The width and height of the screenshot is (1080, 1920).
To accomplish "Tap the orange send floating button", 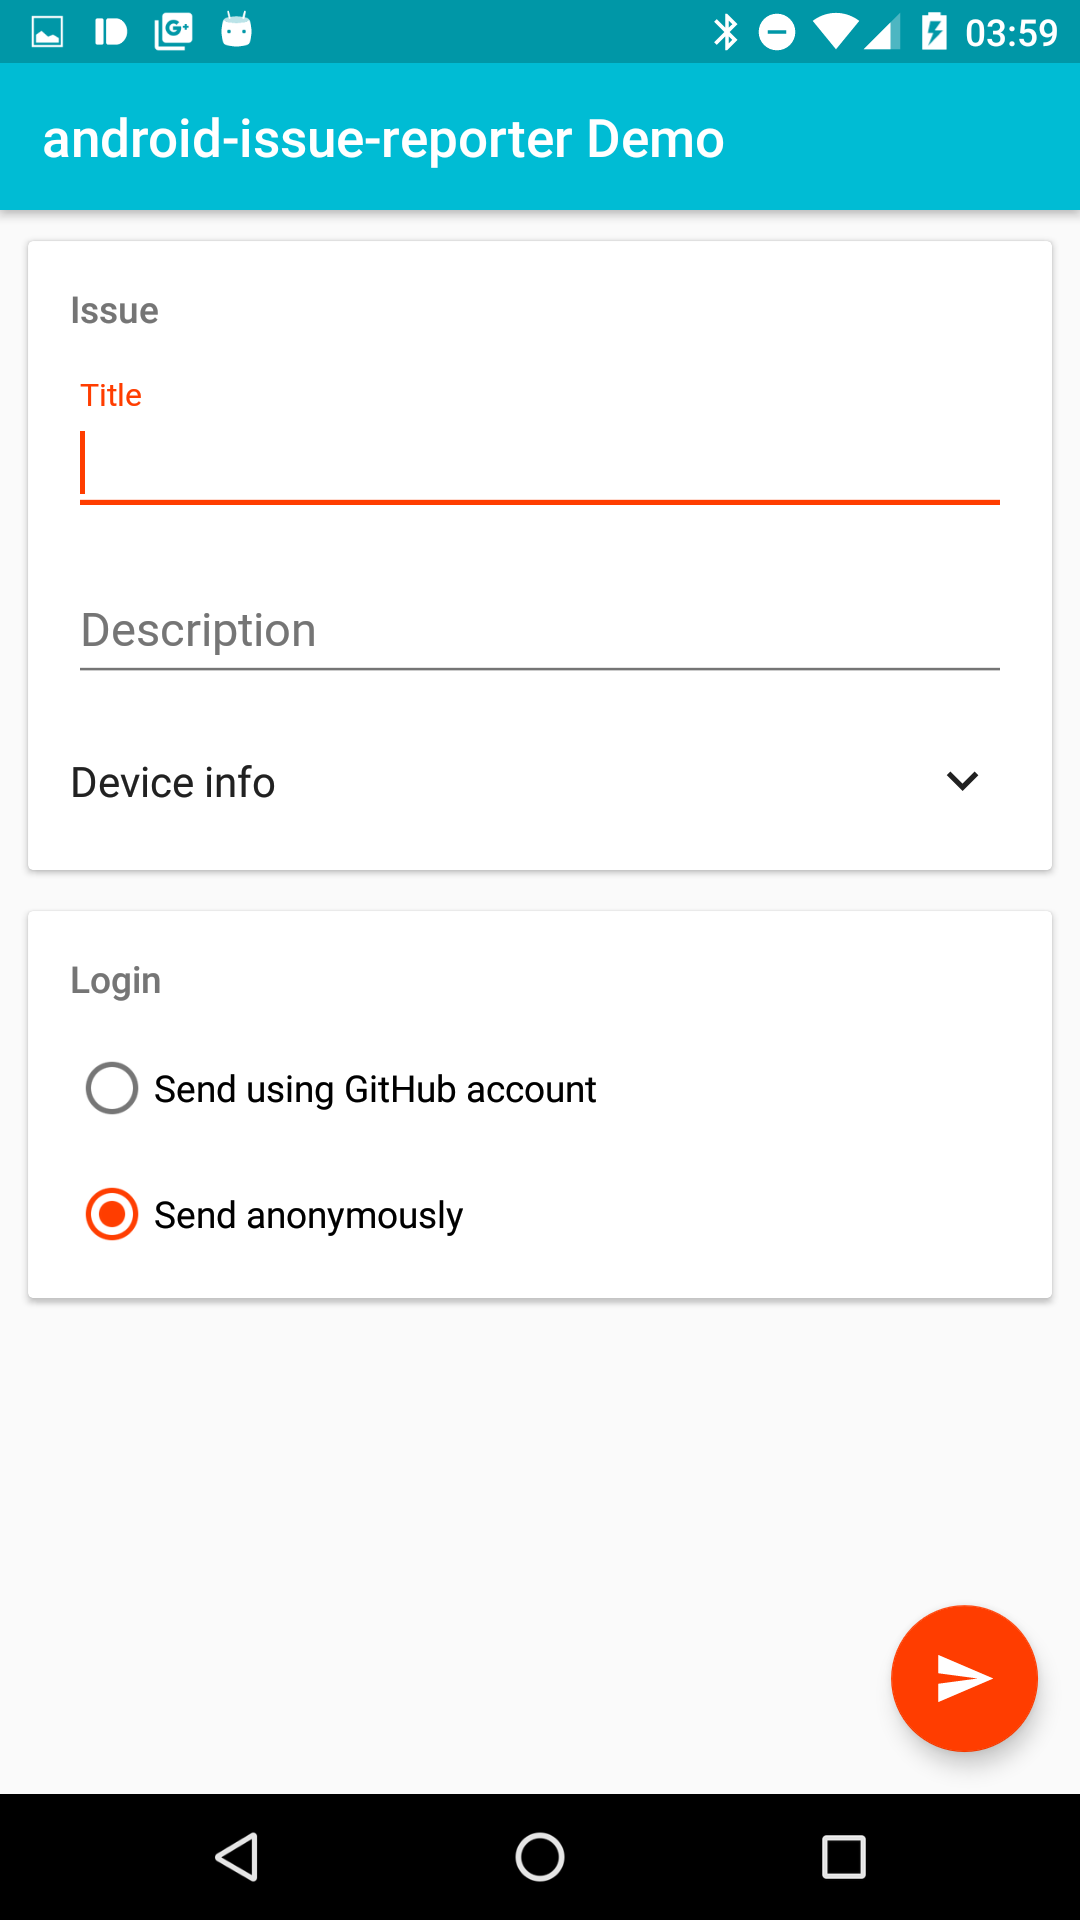I will click(964, 1678).
